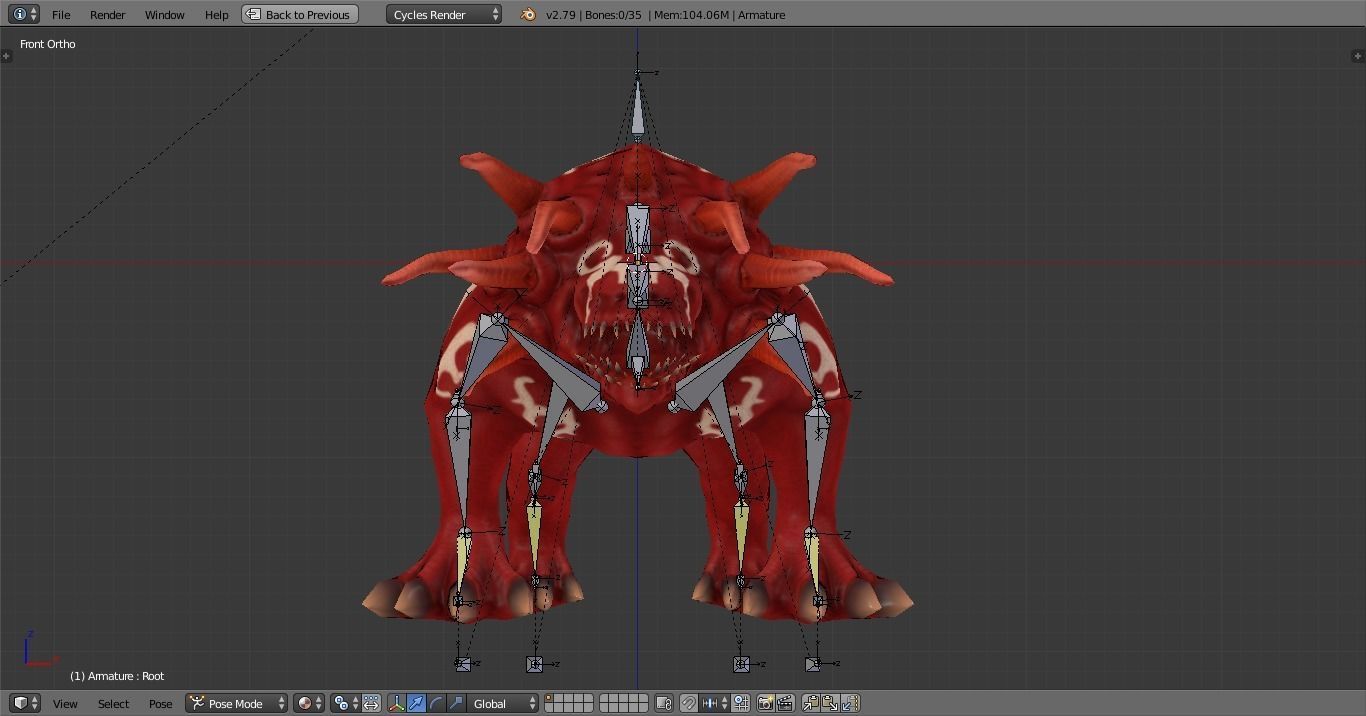Click the Mem:104.06M statistic in header
The image size is (1366, 716).
coord(691,15)
